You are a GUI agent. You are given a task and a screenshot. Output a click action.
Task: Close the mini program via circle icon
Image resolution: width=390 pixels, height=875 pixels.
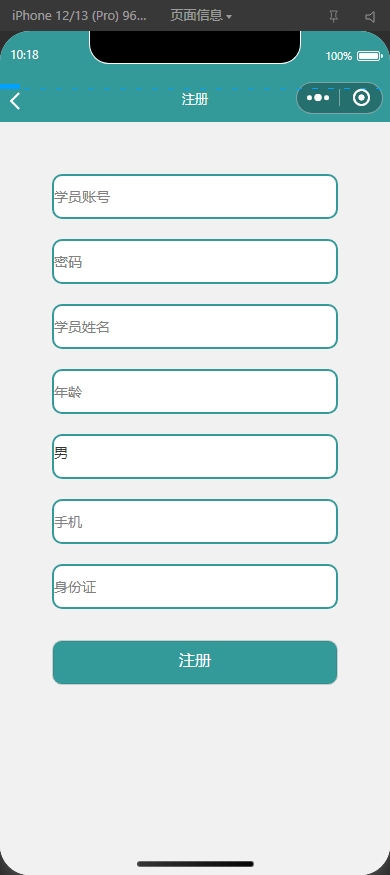[x=362, y=98]
